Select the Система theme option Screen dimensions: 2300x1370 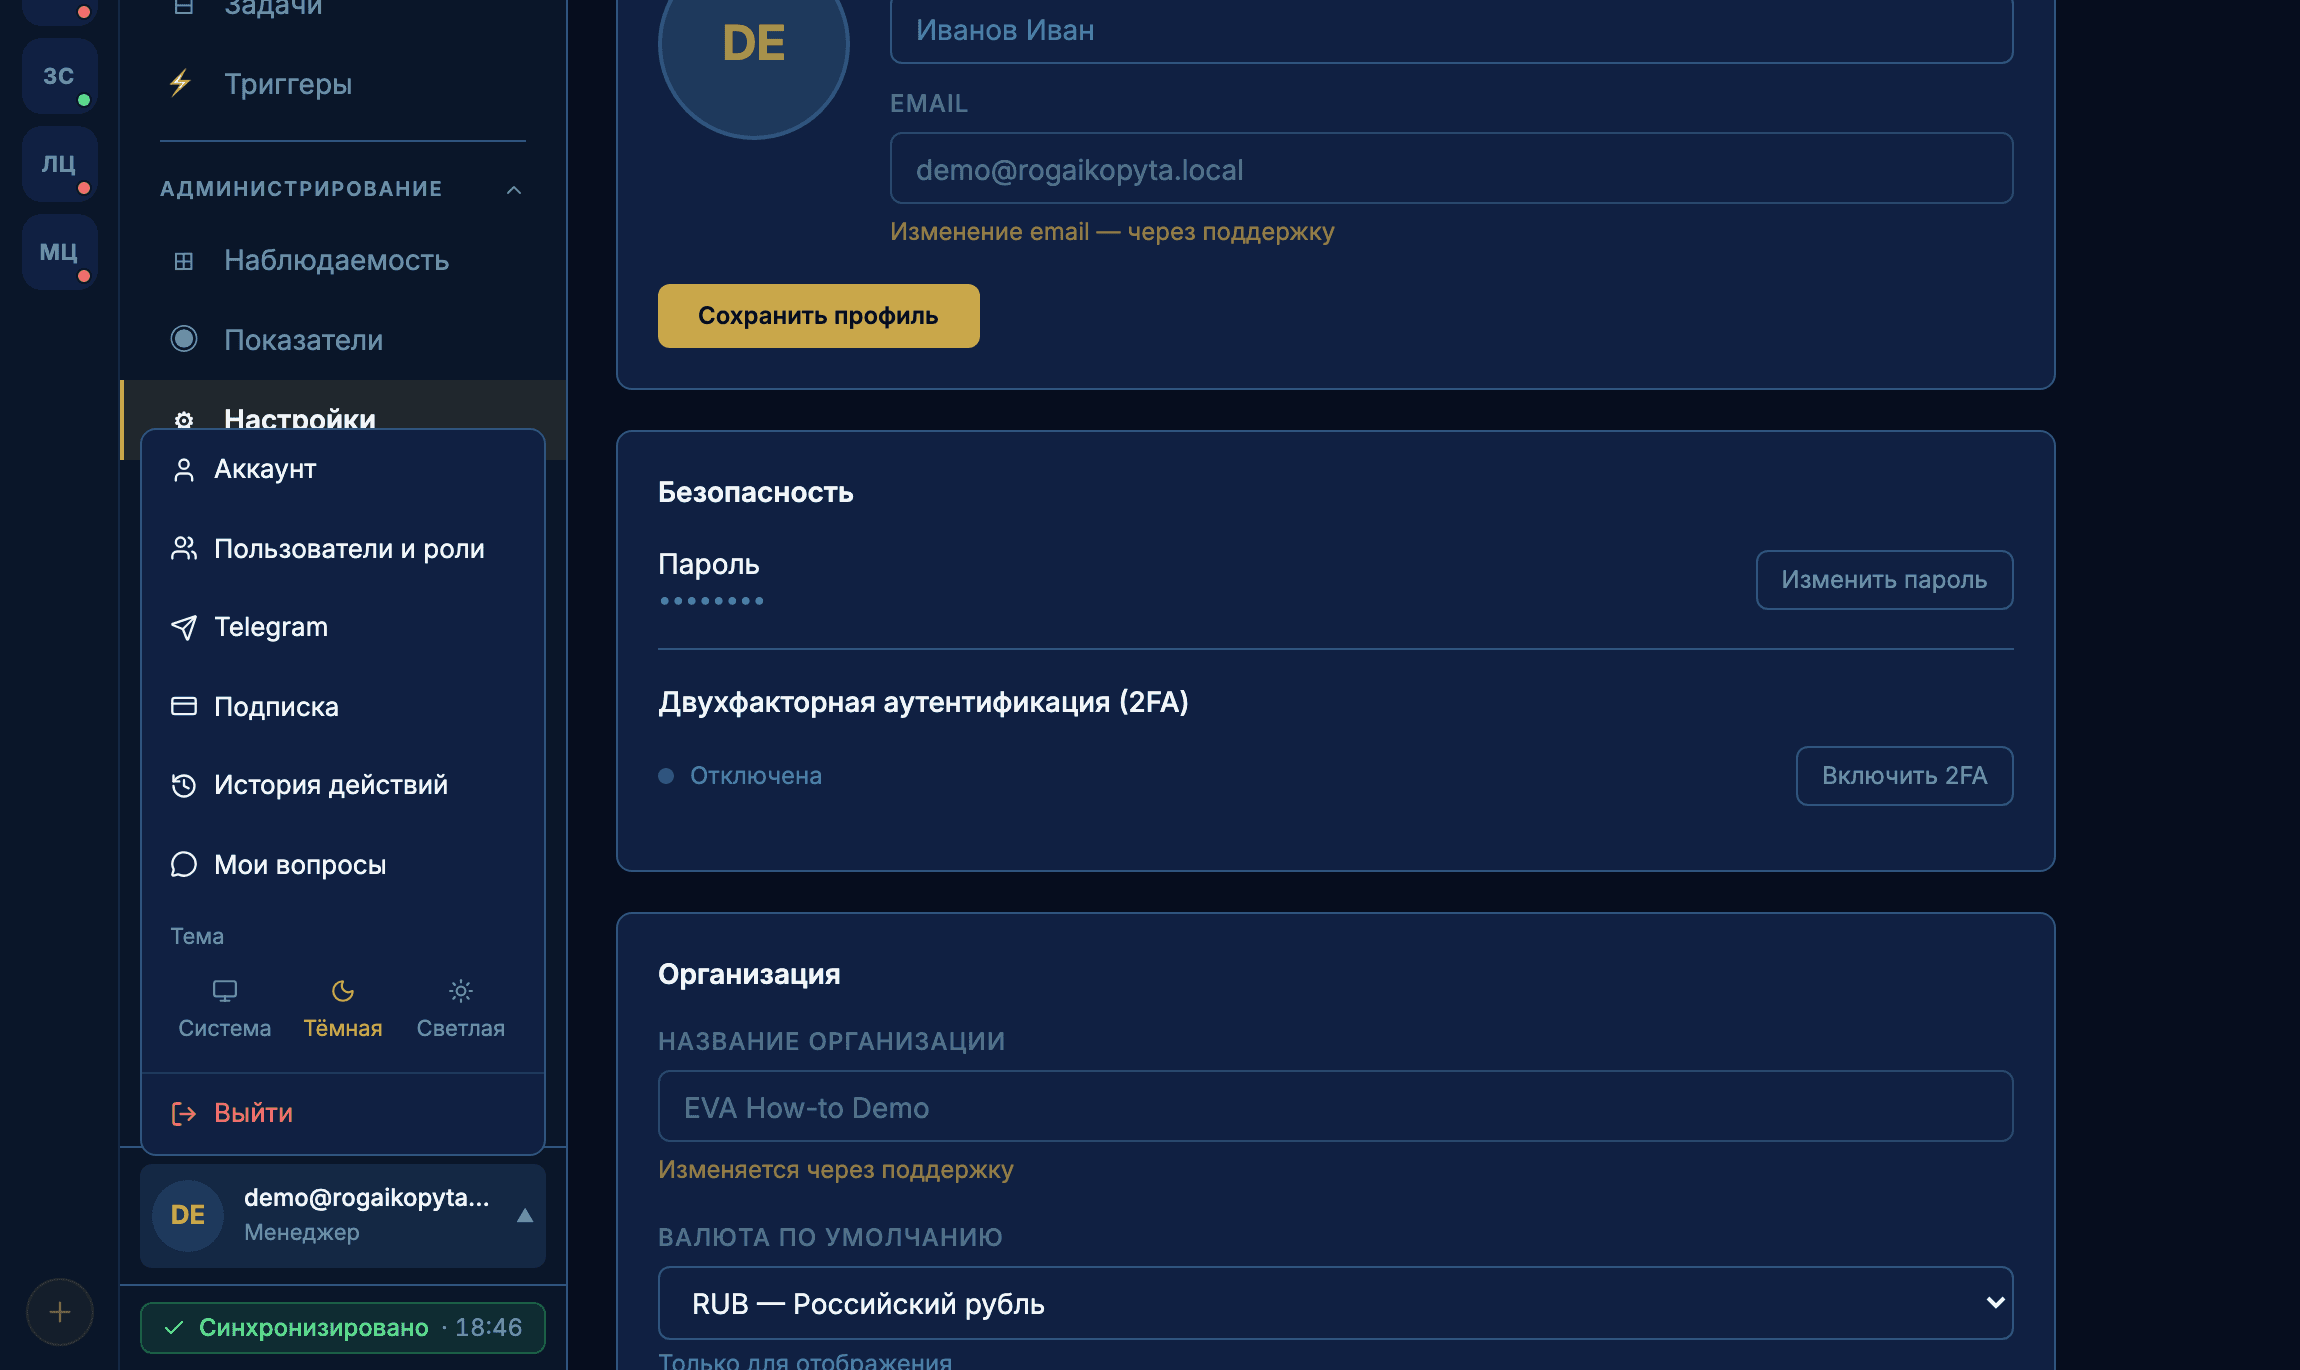click(x=225, y=1008)
